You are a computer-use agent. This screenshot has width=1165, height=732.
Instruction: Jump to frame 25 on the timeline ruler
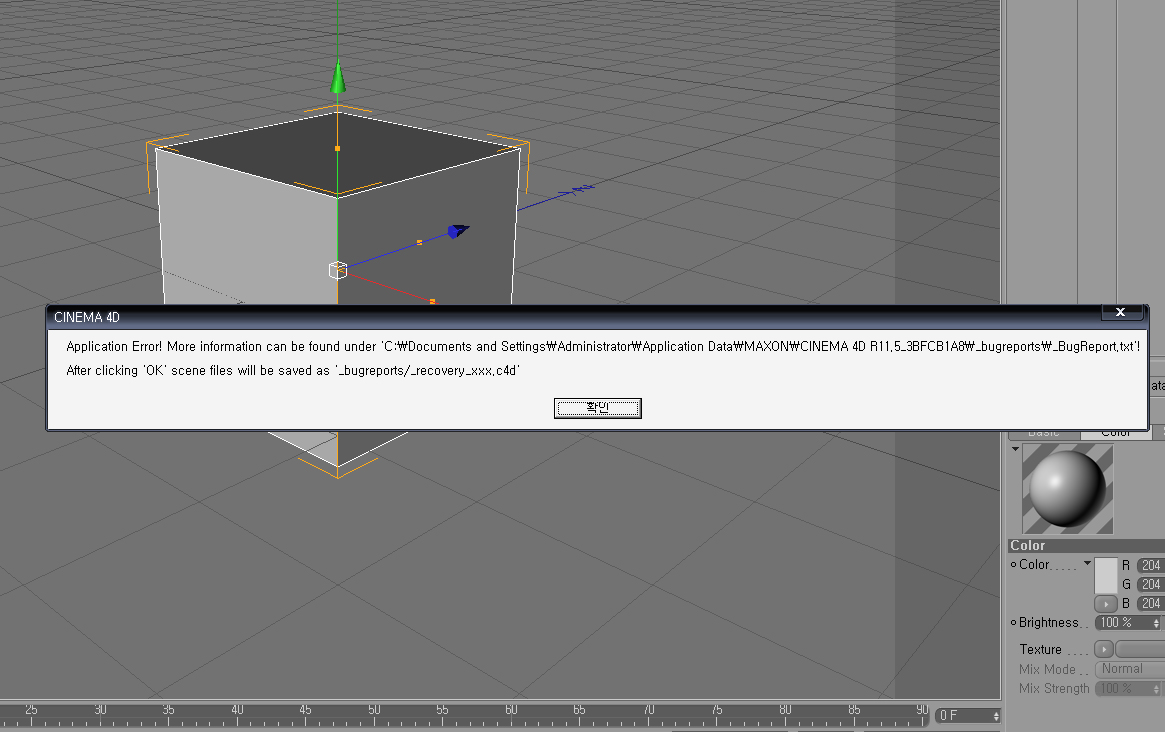click(x=31, y=710)
